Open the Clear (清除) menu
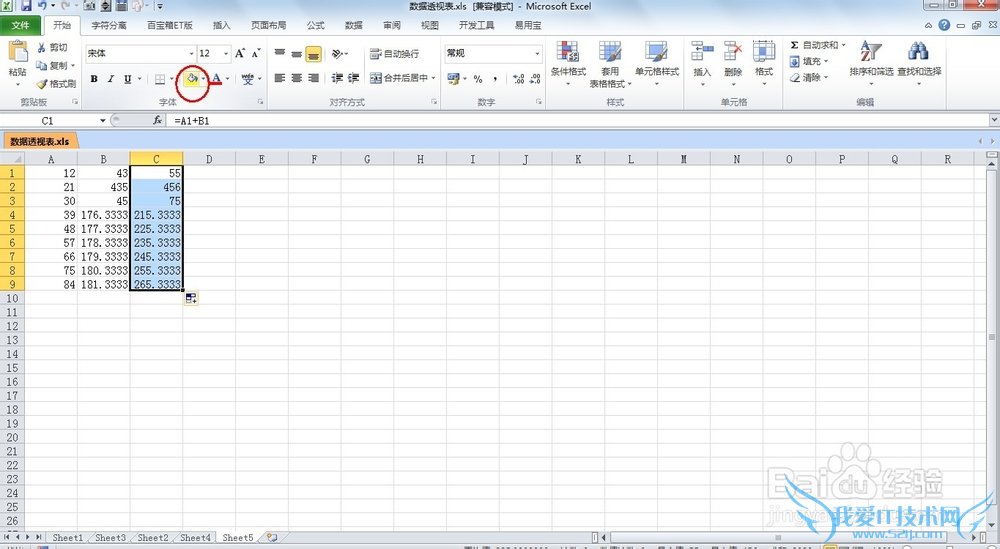This screenshot has width=1000, height=549. [809, 78]
